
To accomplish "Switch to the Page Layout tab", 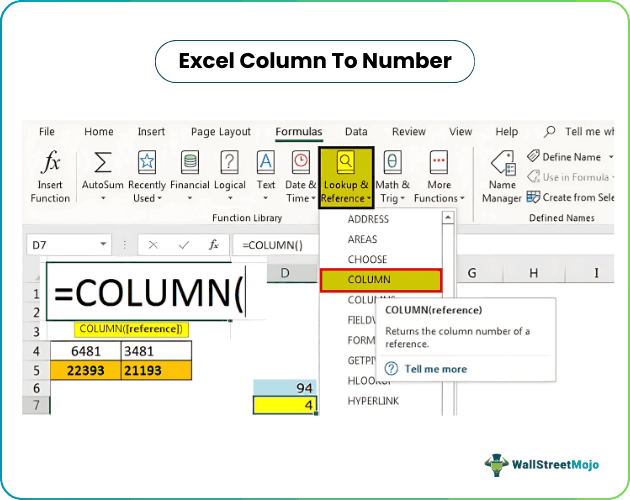I will (x=221, y=132).
